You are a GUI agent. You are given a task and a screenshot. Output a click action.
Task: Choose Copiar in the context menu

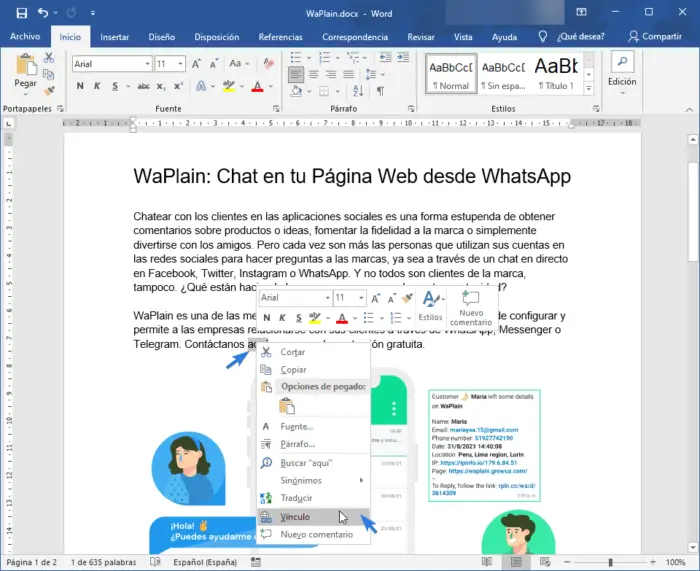(314, 370)
